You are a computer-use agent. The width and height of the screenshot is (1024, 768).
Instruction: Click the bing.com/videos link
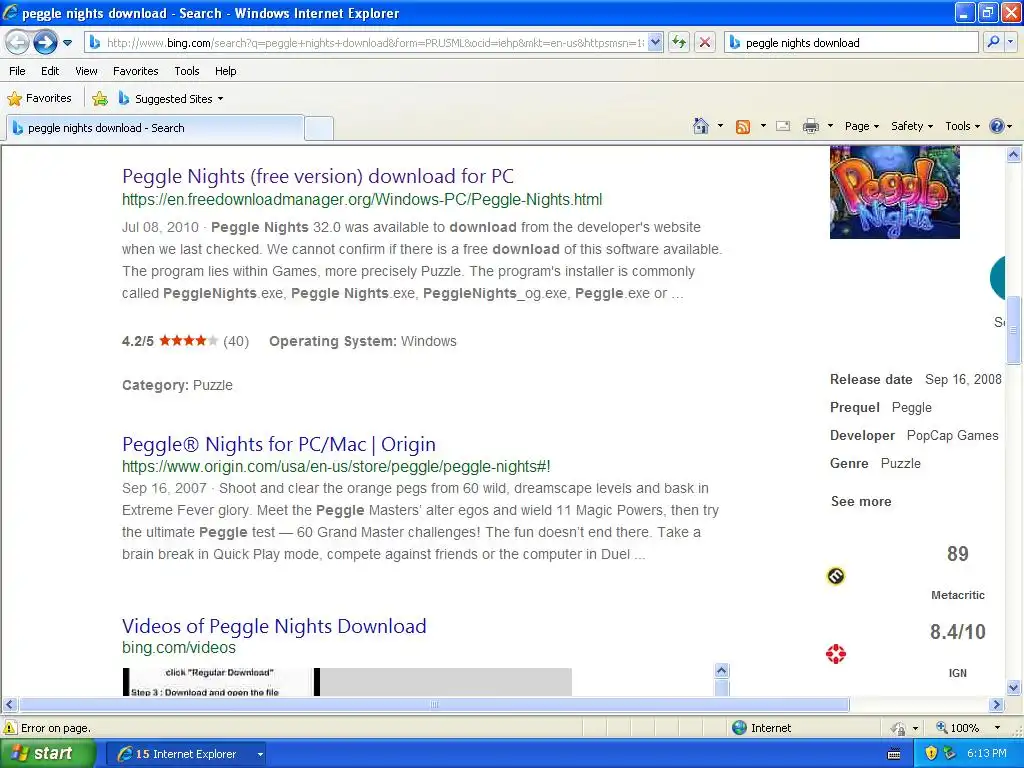178,648
